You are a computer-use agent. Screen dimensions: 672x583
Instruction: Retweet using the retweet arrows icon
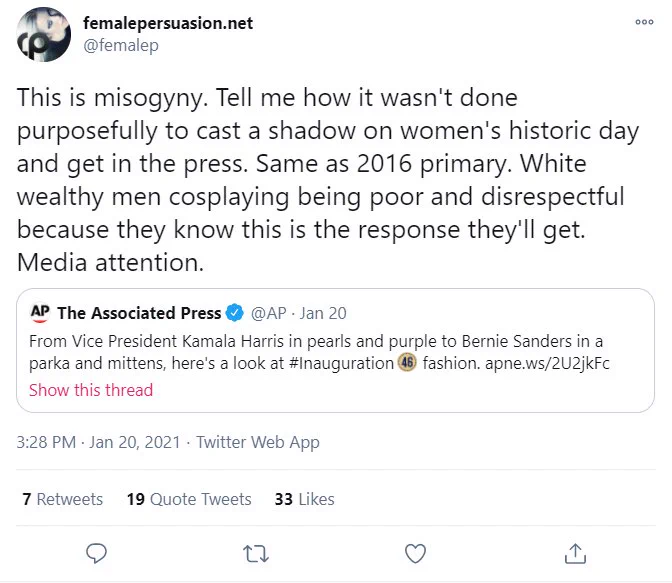pos(256,553)
